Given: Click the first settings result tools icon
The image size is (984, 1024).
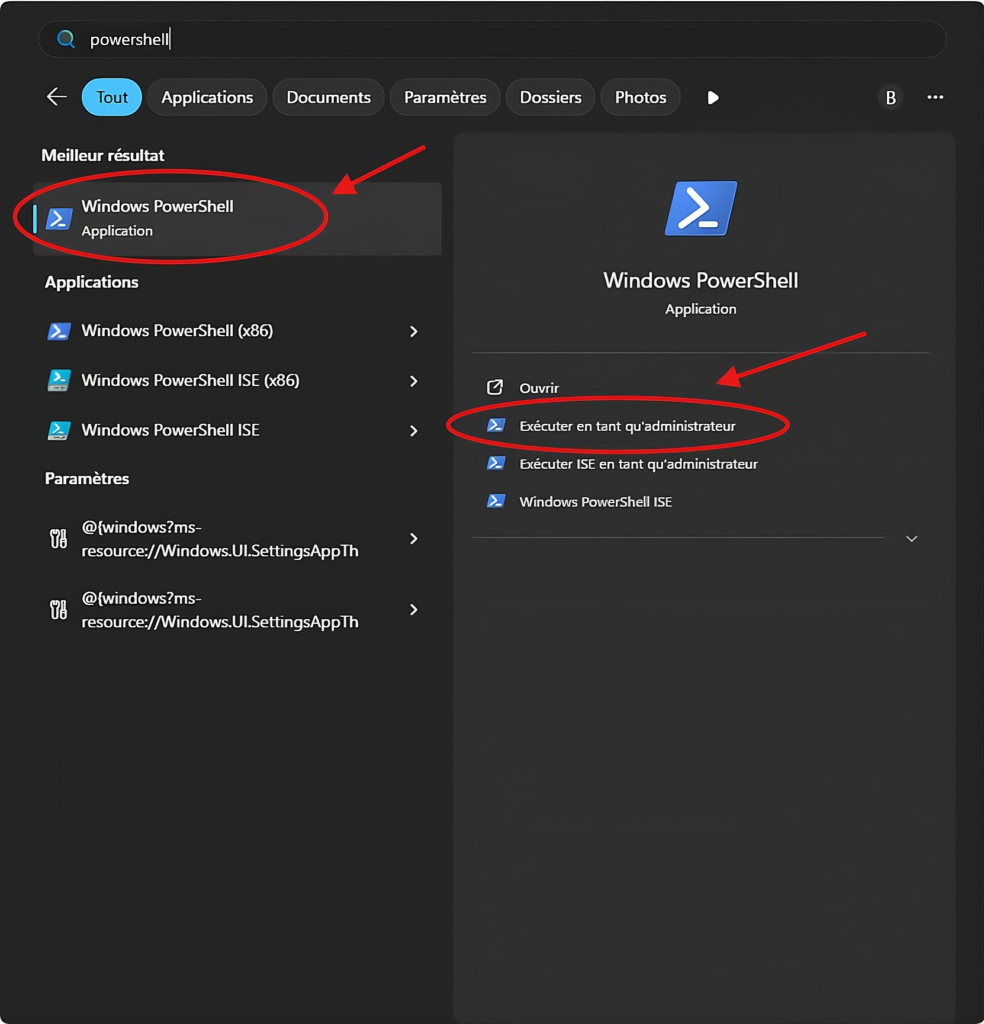Looking at the screenshot, I should [x=59, y=539].
